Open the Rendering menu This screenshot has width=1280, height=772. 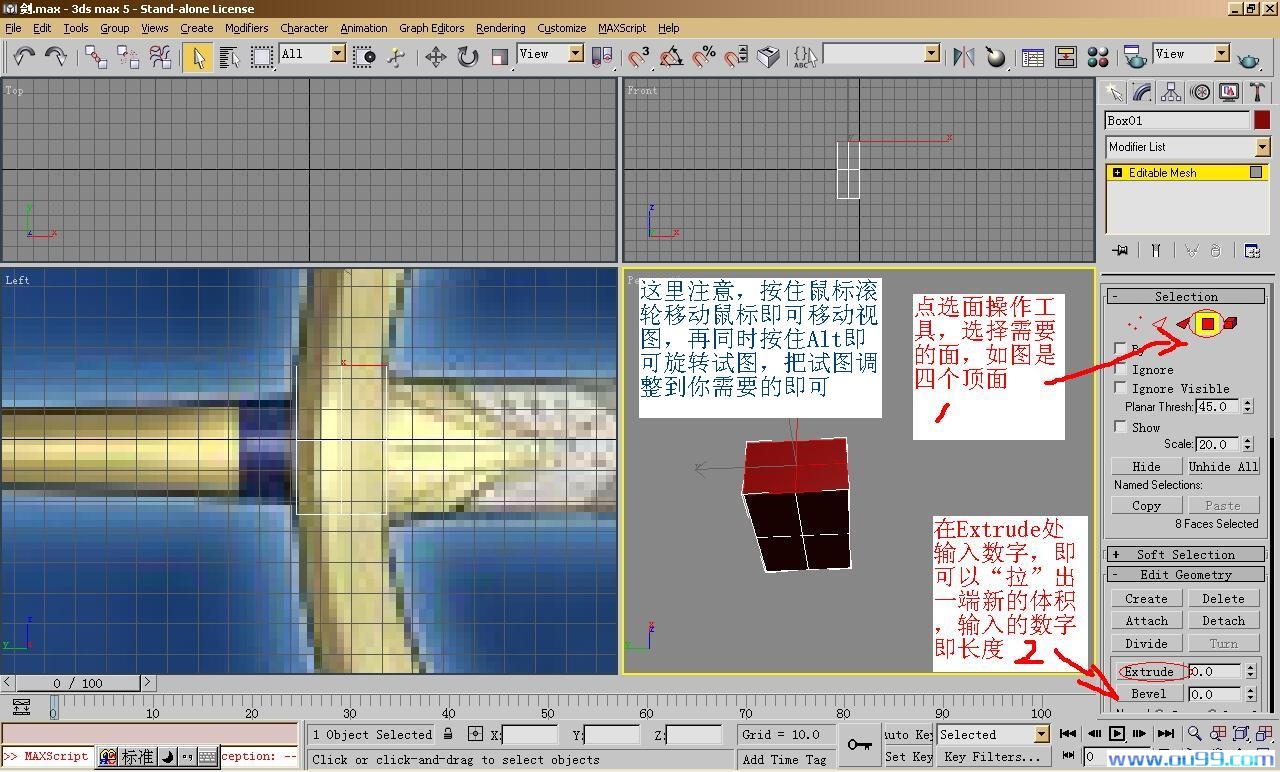click(x=501, y=28)
